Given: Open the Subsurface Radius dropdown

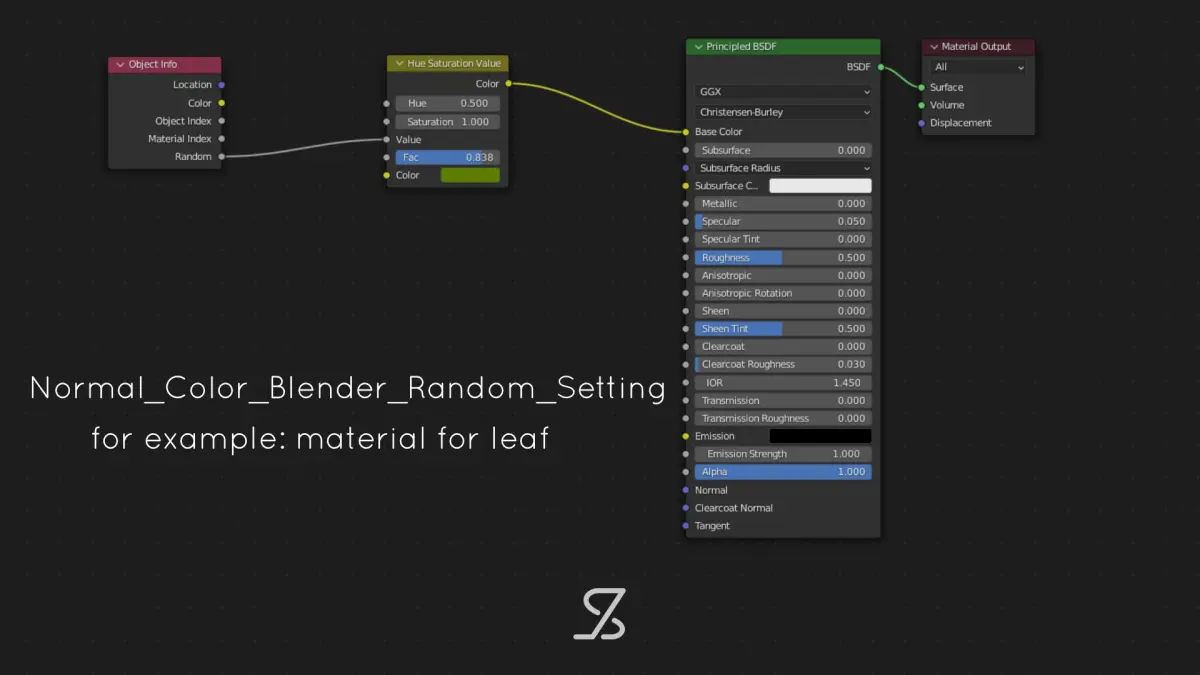Looking at the screenshot, I should [783, 168].
